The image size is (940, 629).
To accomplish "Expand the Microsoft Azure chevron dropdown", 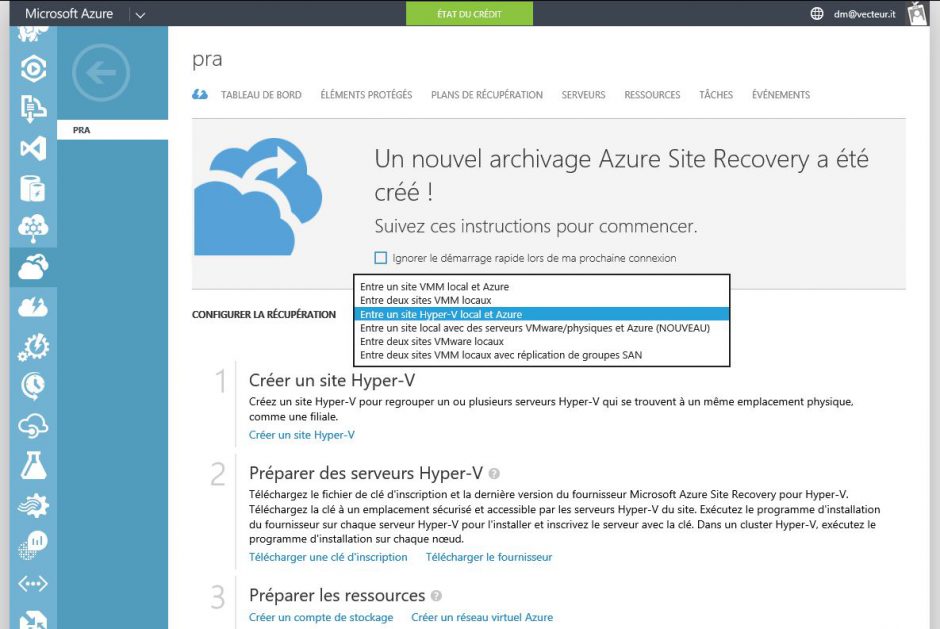I will pyautogui.click(x=139, y=14).
